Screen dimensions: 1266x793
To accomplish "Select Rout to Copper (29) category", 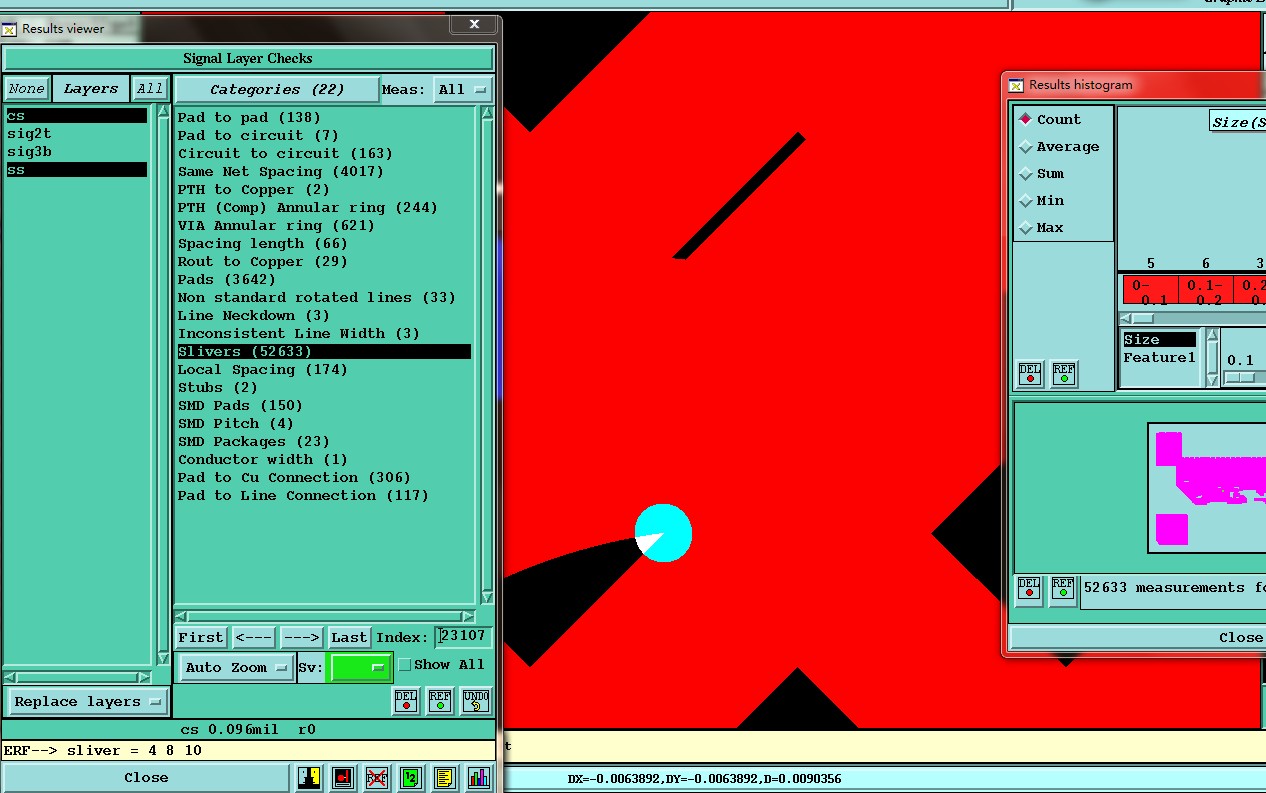I will pos(324,261).
